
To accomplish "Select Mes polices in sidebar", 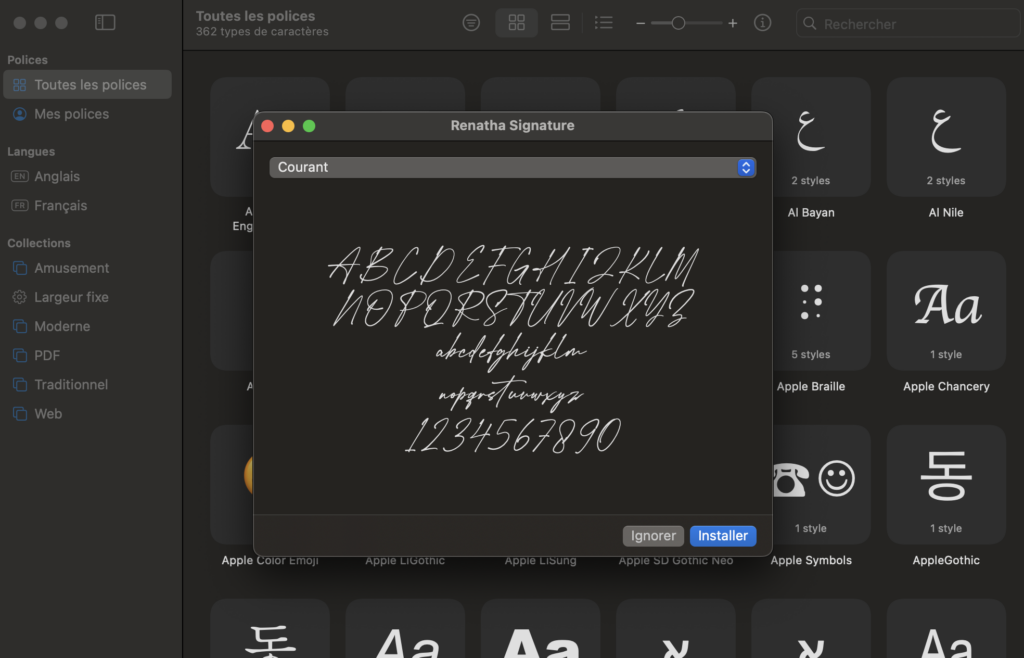I will tap(71, 114).
